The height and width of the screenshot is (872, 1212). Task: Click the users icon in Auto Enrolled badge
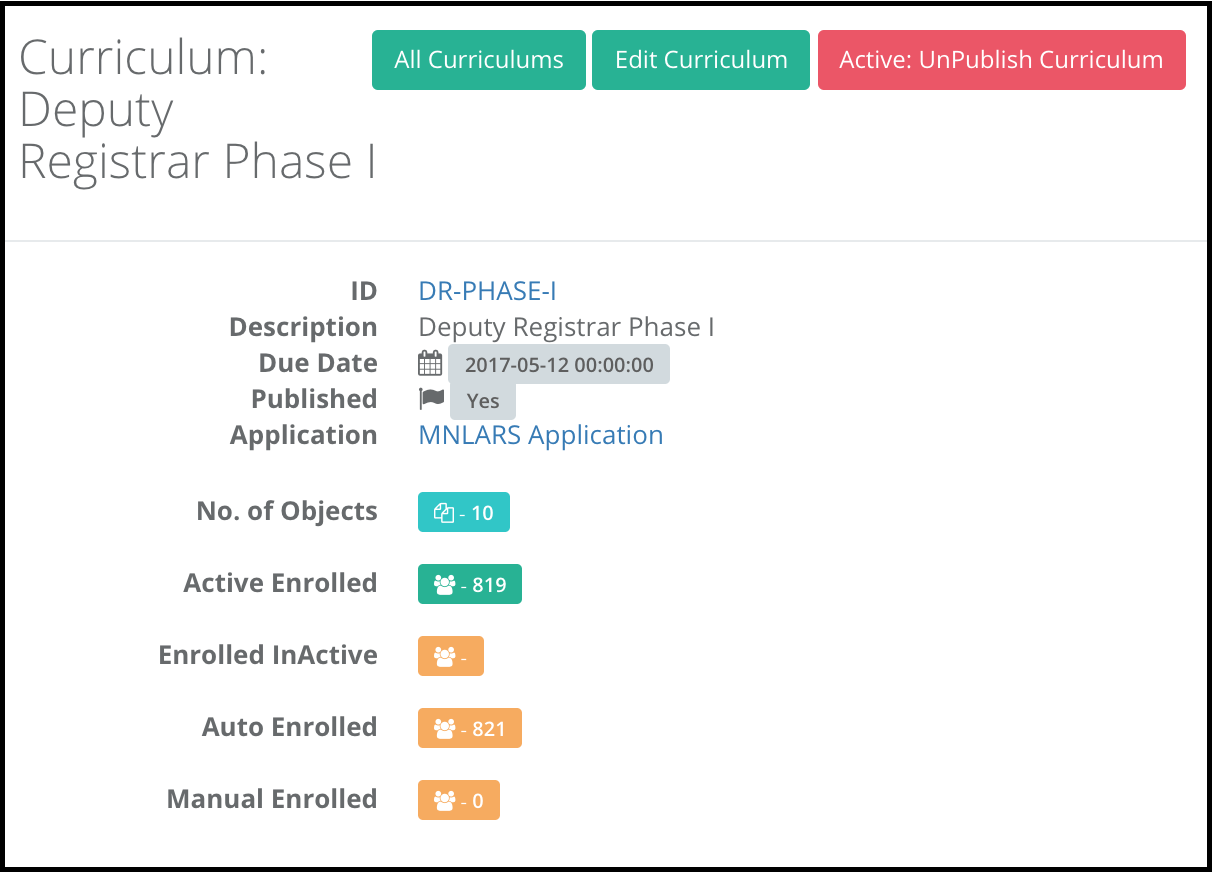(x=445, y=729)
